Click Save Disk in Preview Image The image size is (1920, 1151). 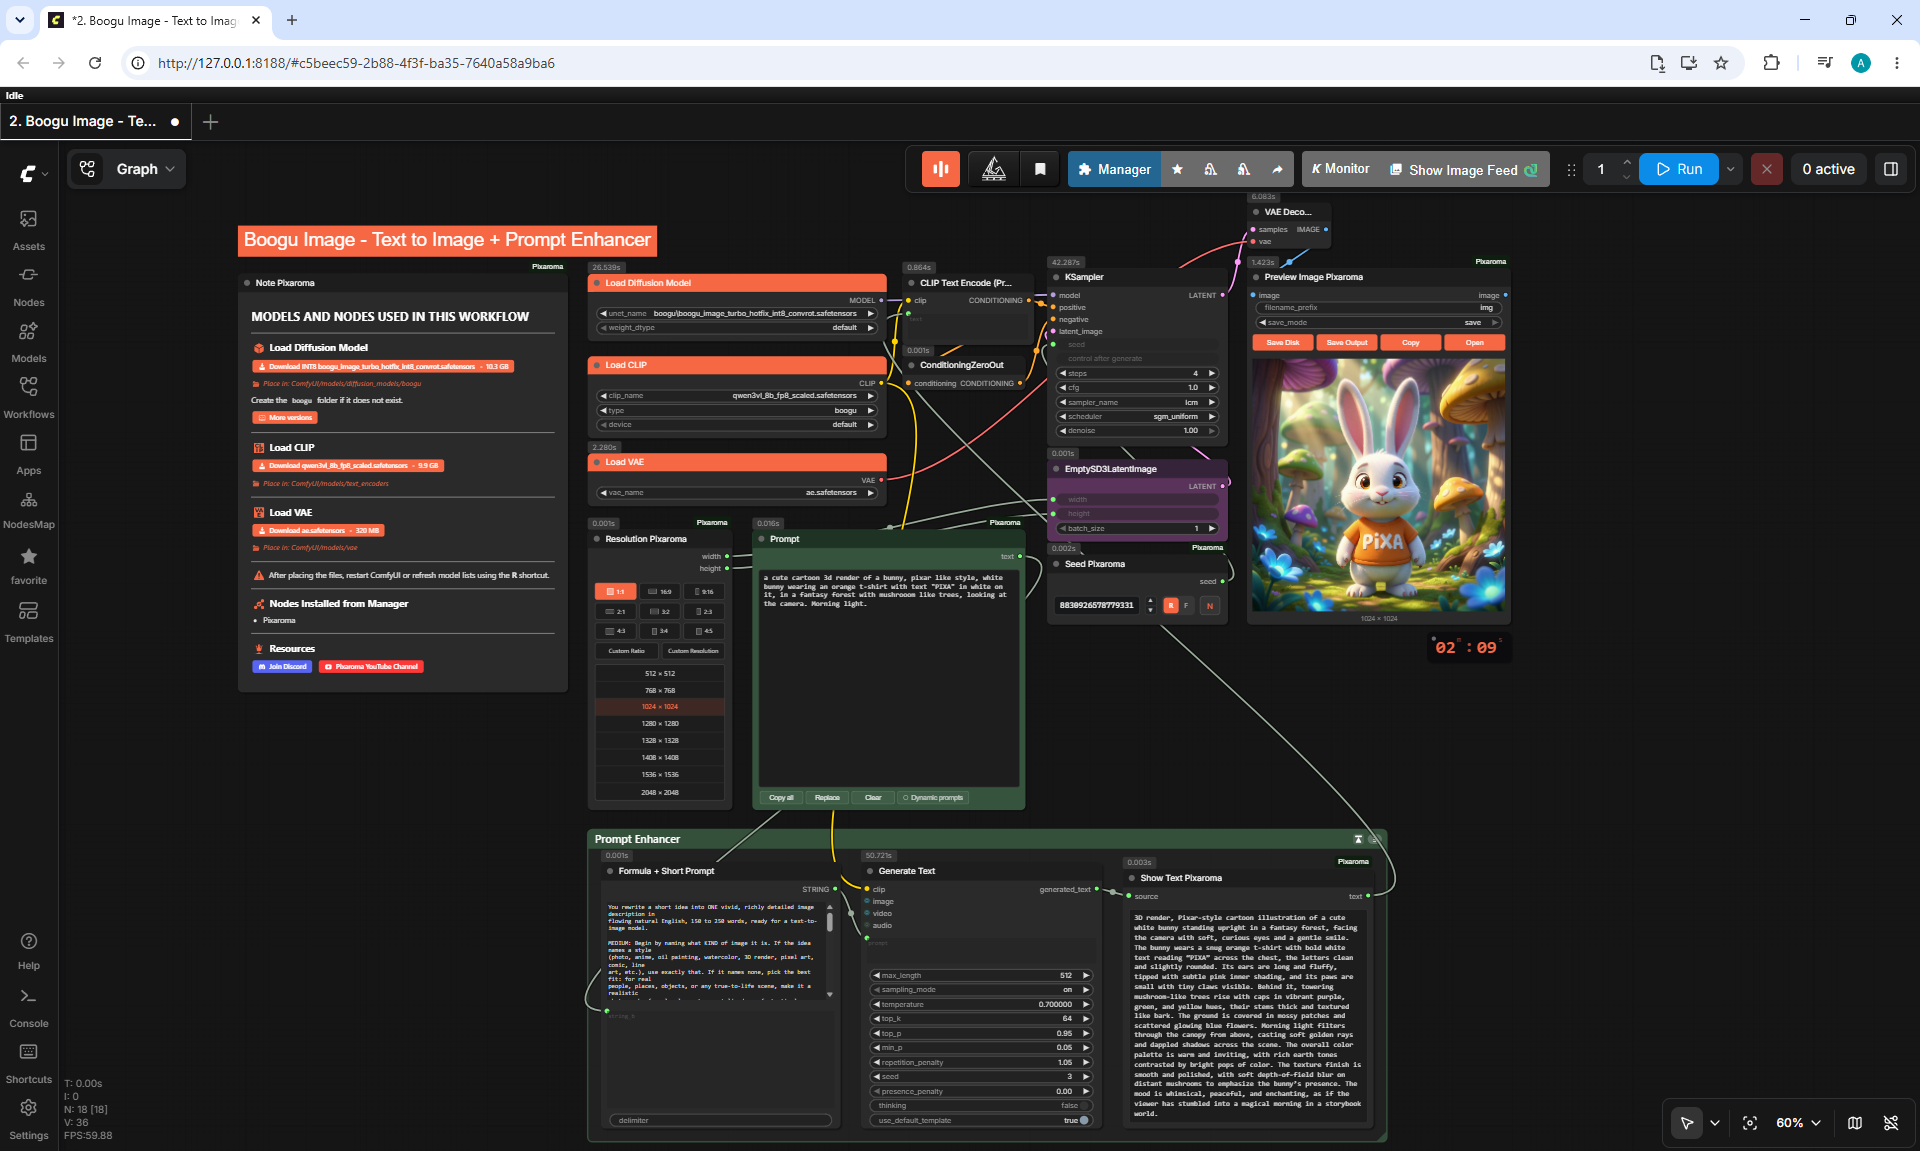1283,343
